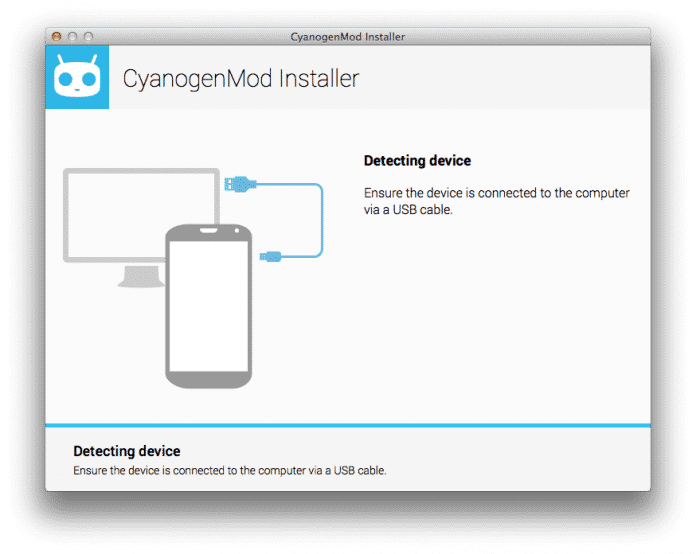Minimize the installer window with yellow button
696x554 pixels.
pos(72,37)
